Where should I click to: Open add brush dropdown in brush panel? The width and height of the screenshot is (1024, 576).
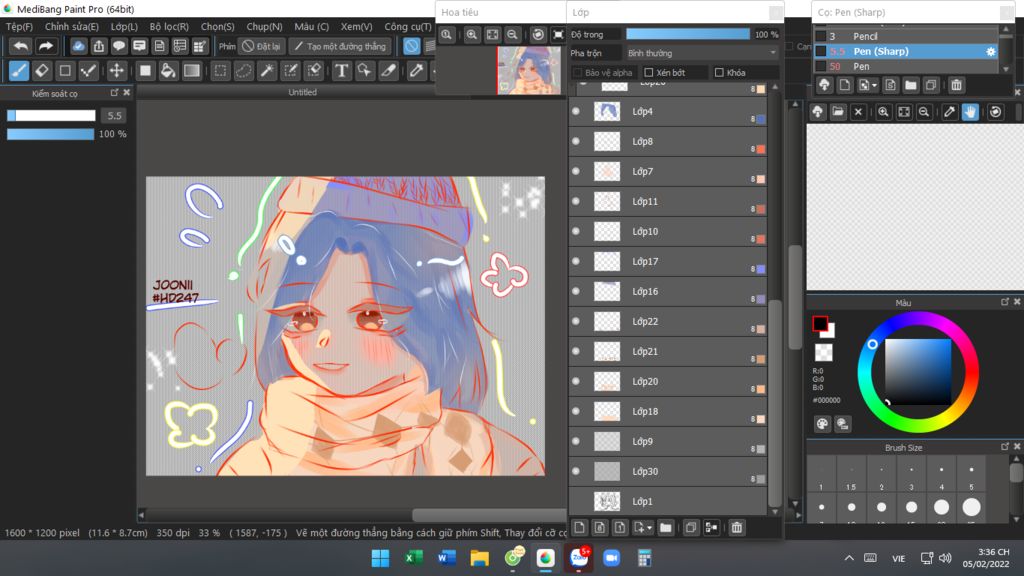pyautogui.click(x=874, y=85)
